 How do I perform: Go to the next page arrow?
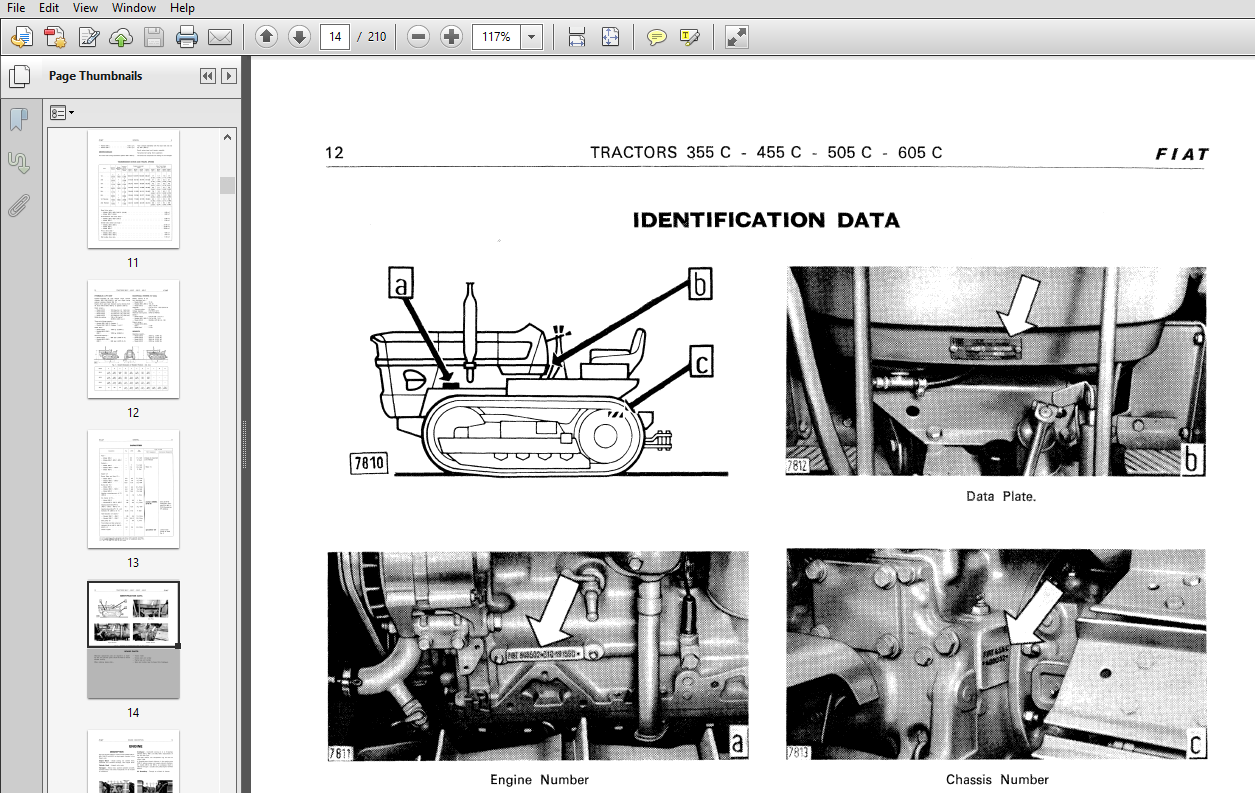point(299,37)
